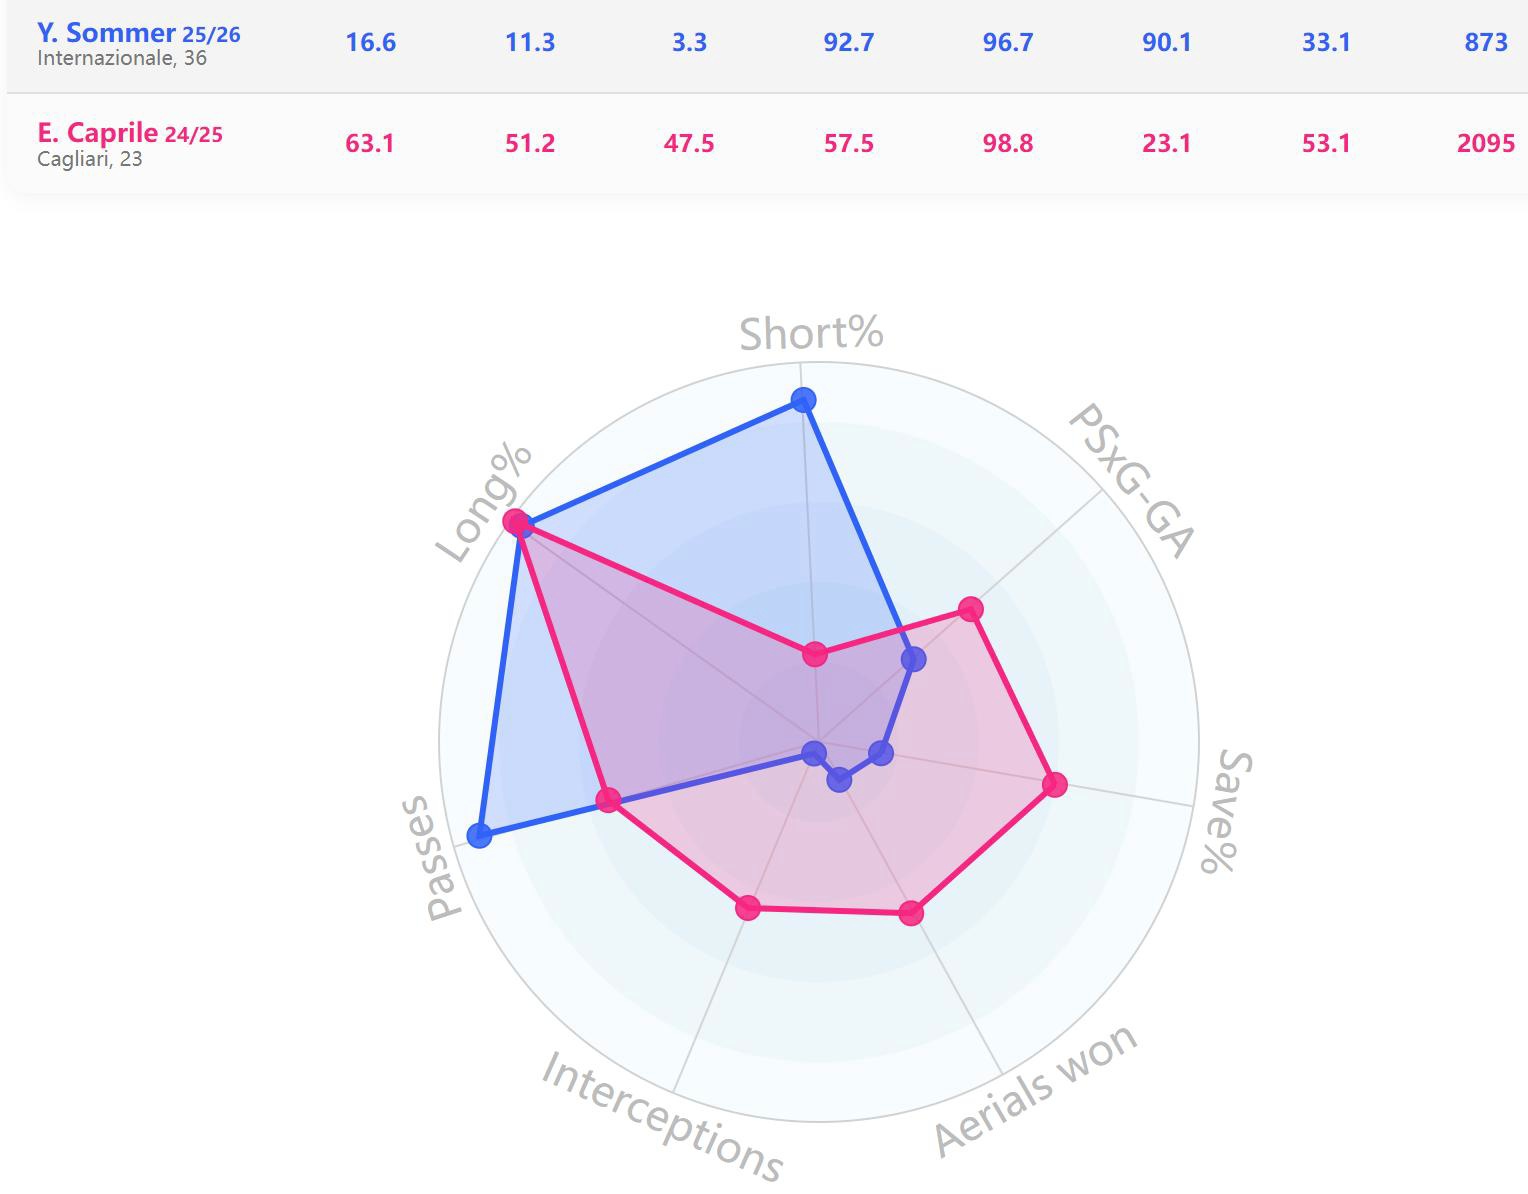Click the Cagliari, 23 team text
Image resolution: width=1528 pixels, height=1194 pixels.
90,159
